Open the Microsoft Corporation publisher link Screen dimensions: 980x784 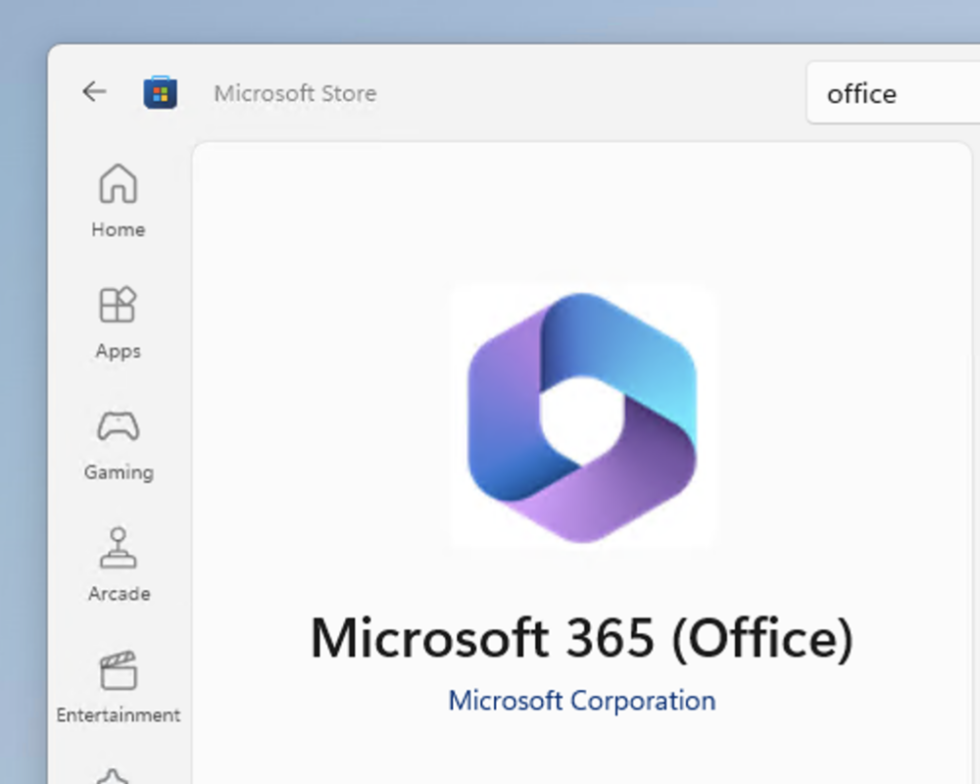[x=582, y=701]
